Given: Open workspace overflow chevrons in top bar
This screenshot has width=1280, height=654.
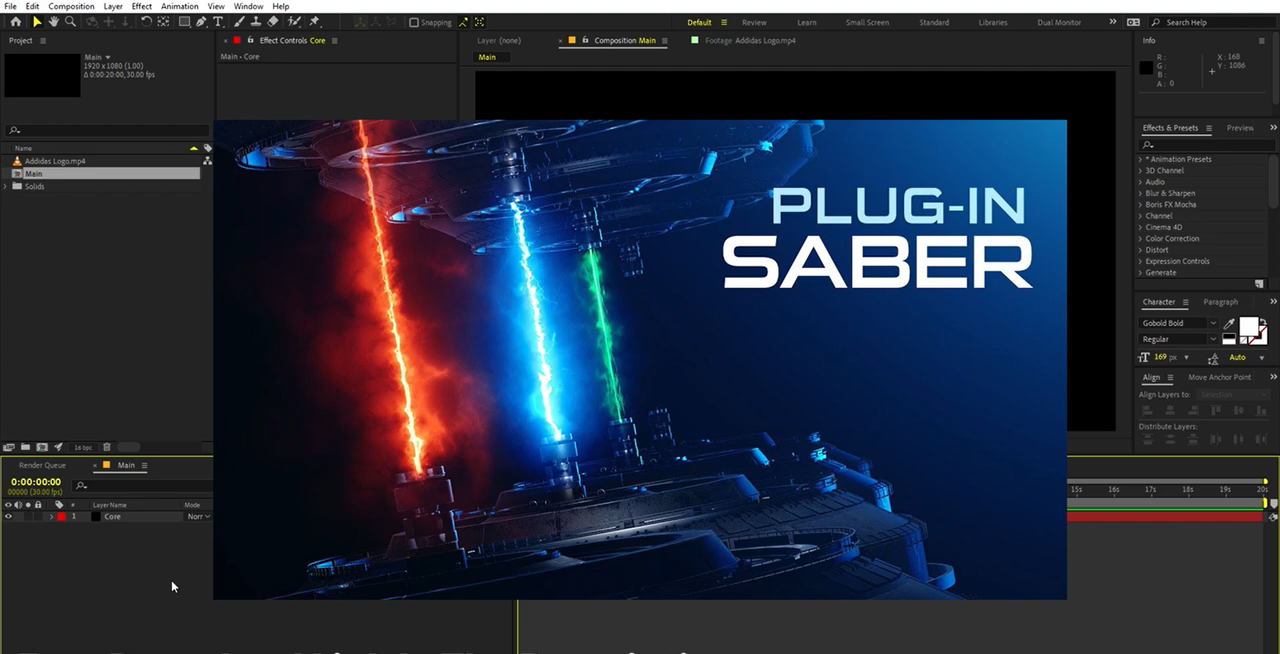Looking at the screenshot, I should pyautogui.click(x=1113, y=22).
